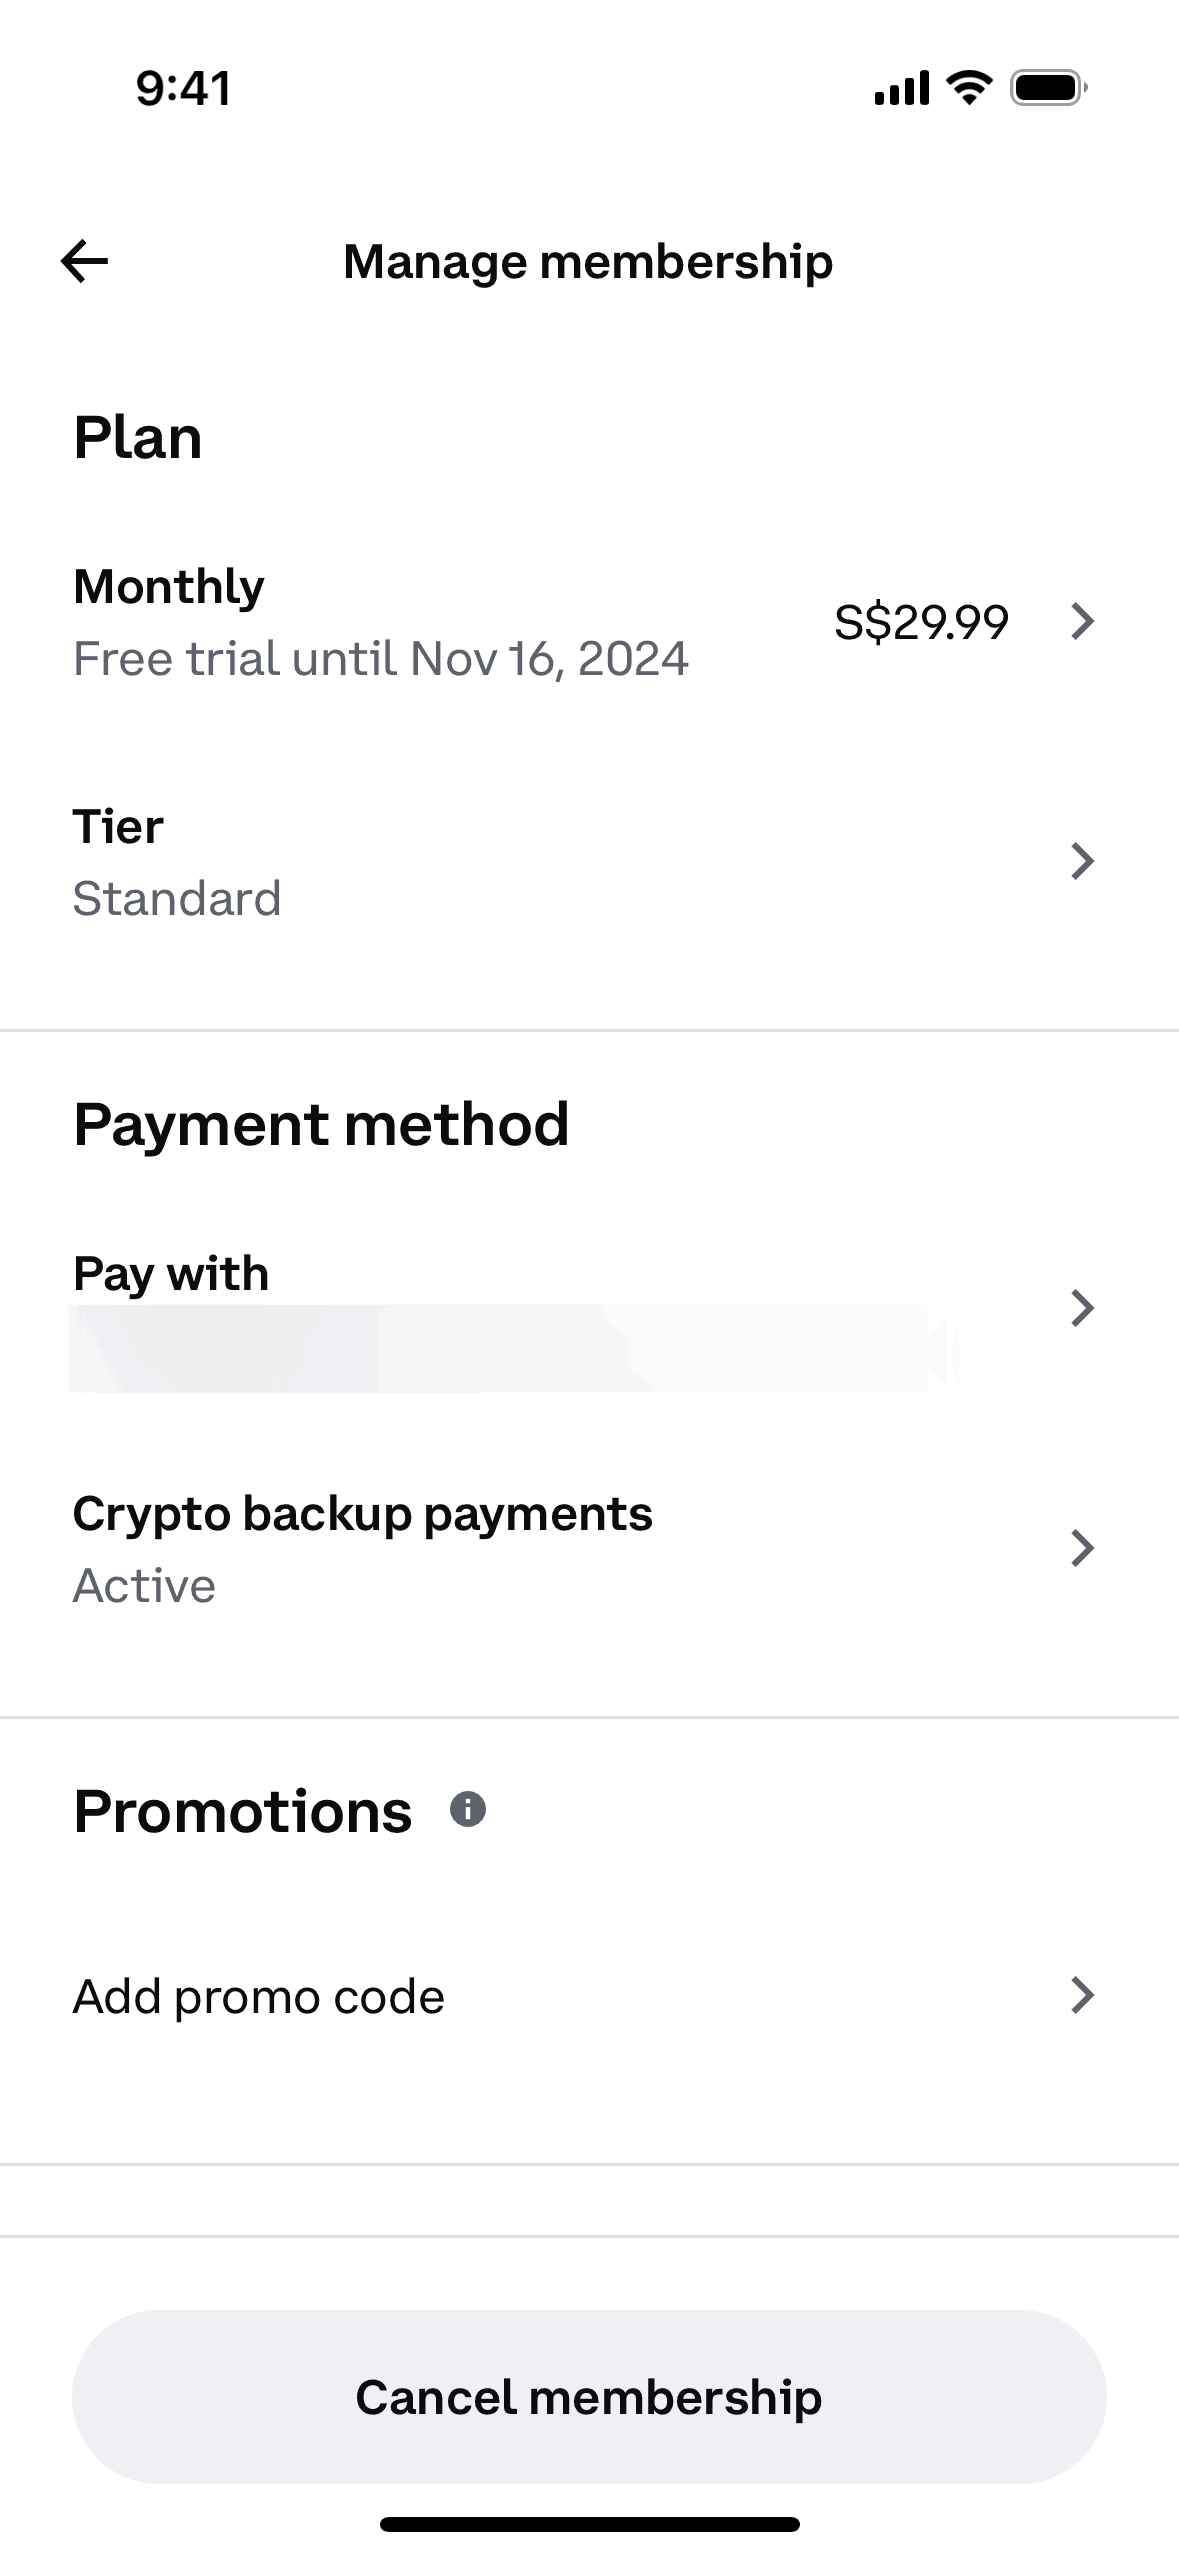Select the Monthly plan label

(169, 586)
